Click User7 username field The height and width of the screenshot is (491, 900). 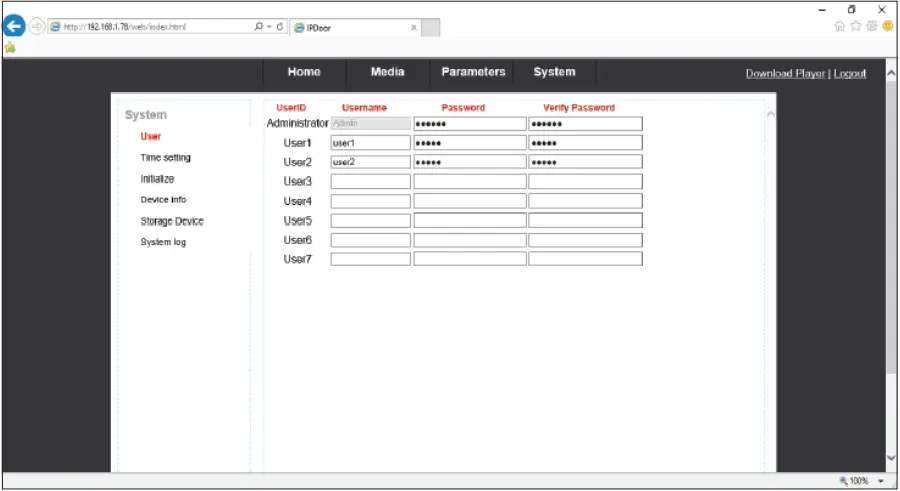tap(371, 259)
